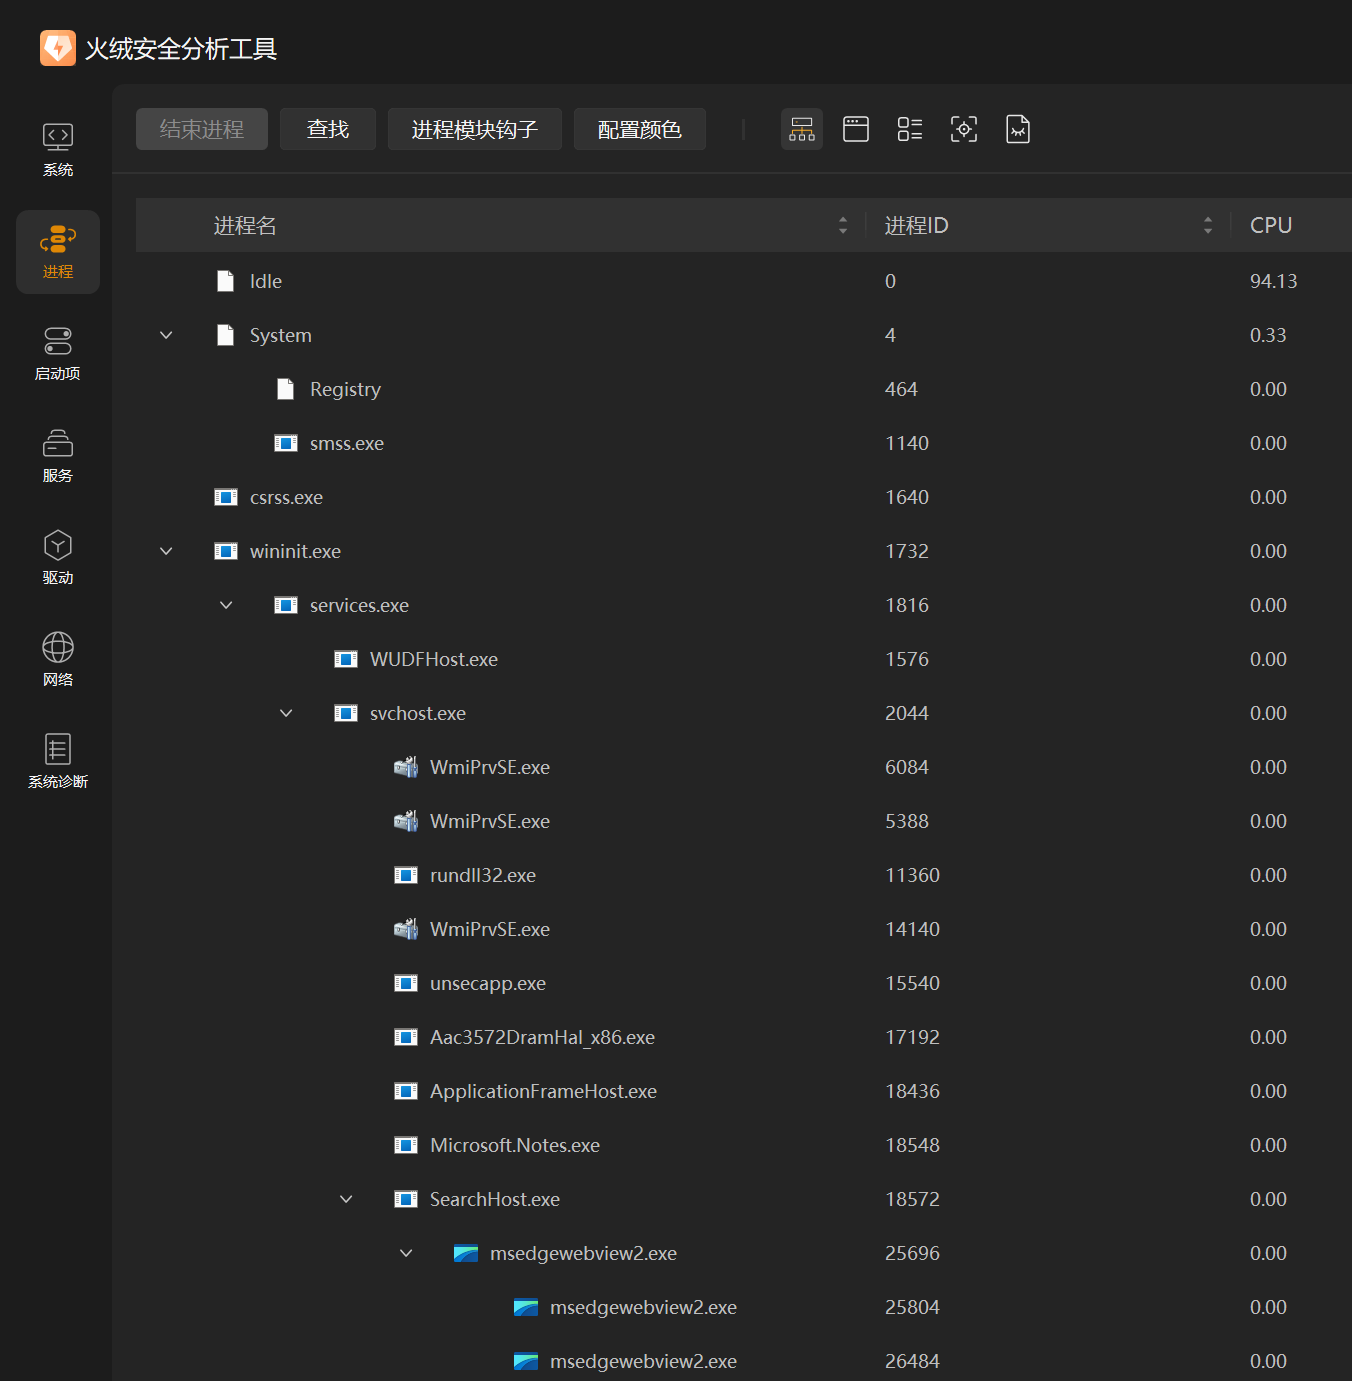Click the Idle file icon
The height and width of the screenshot is (1381, 1352).
point(226,281)
